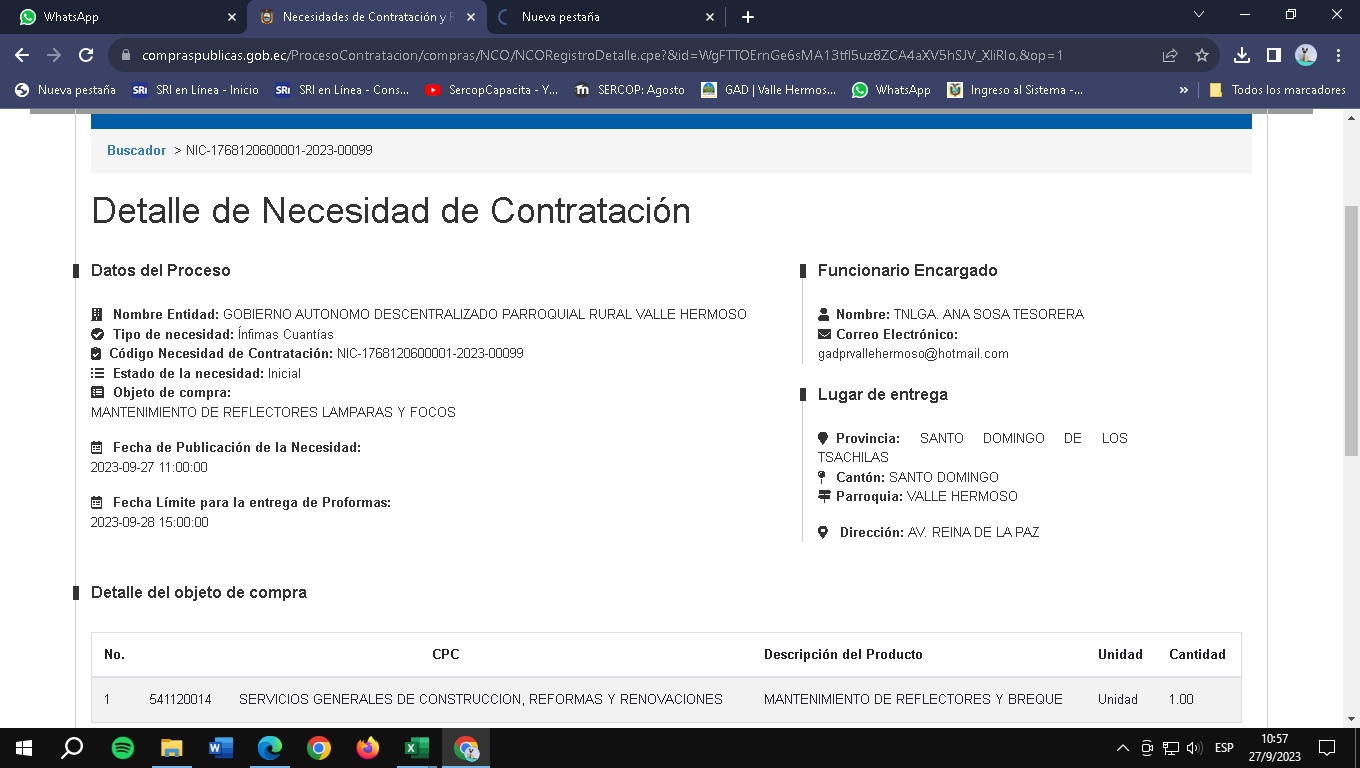Switch to the Nueva pestaña tab

click(x=600, y=17)
